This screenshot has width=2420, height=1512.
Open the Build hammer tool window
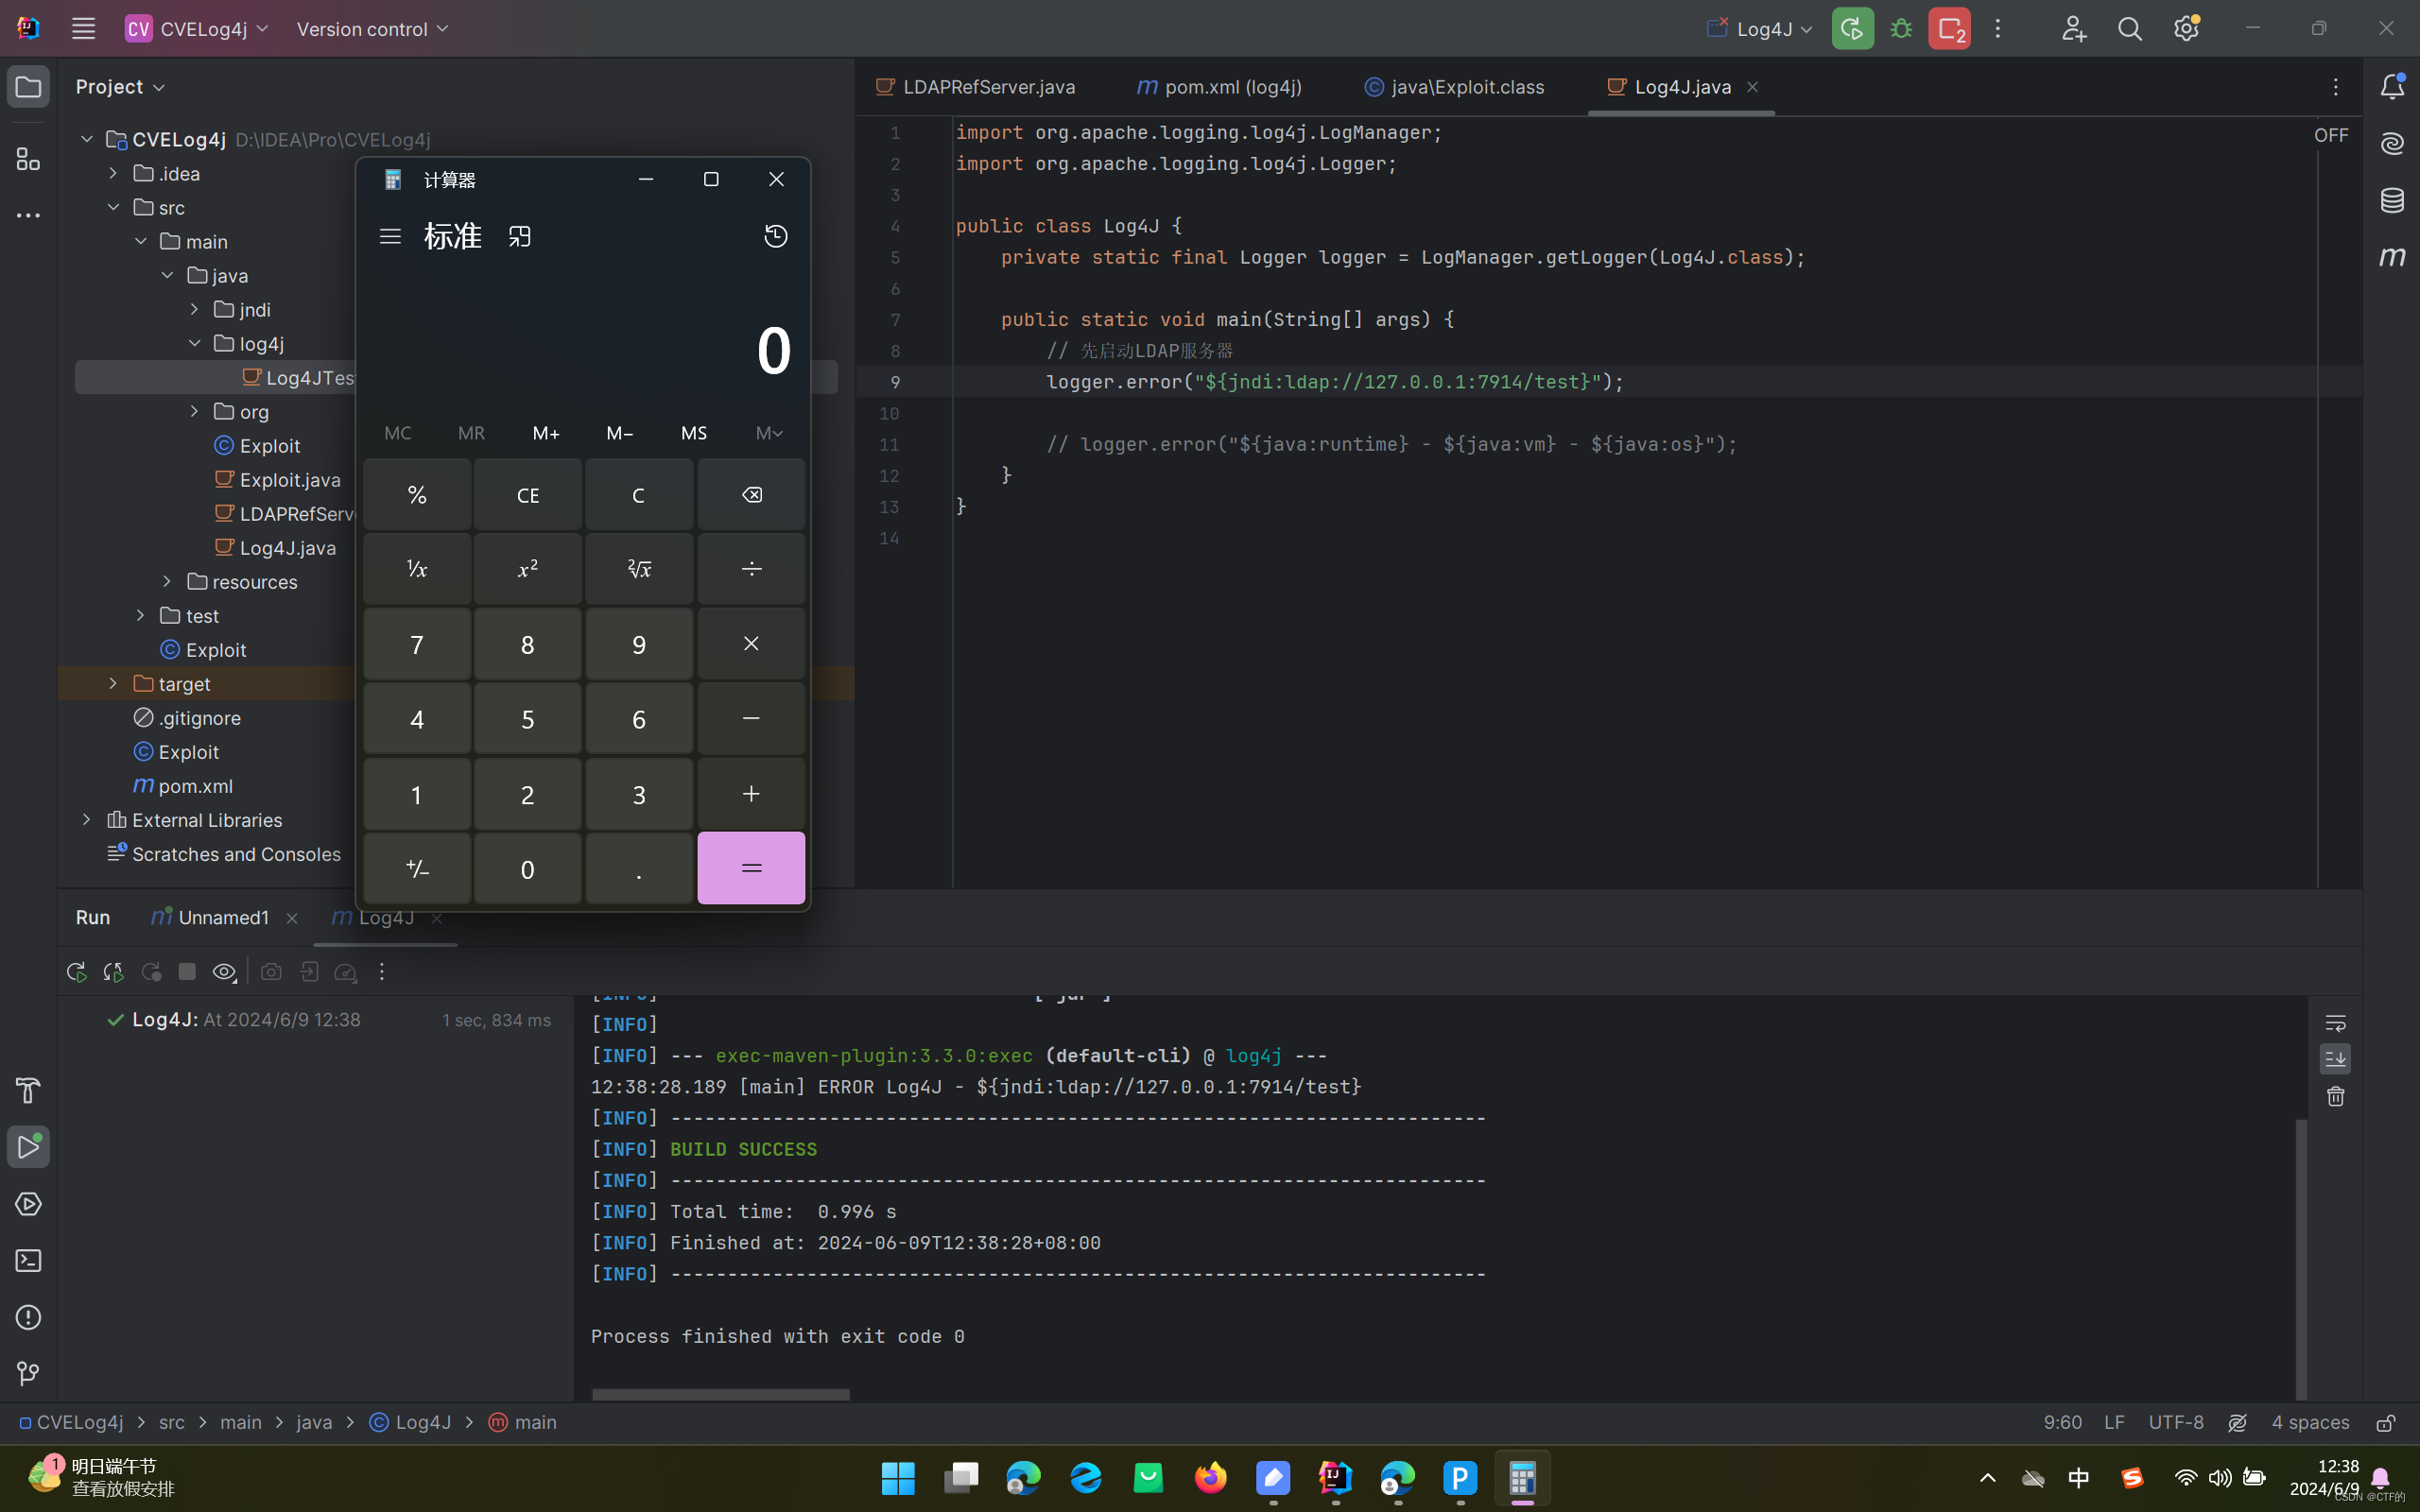(28, 1090)
